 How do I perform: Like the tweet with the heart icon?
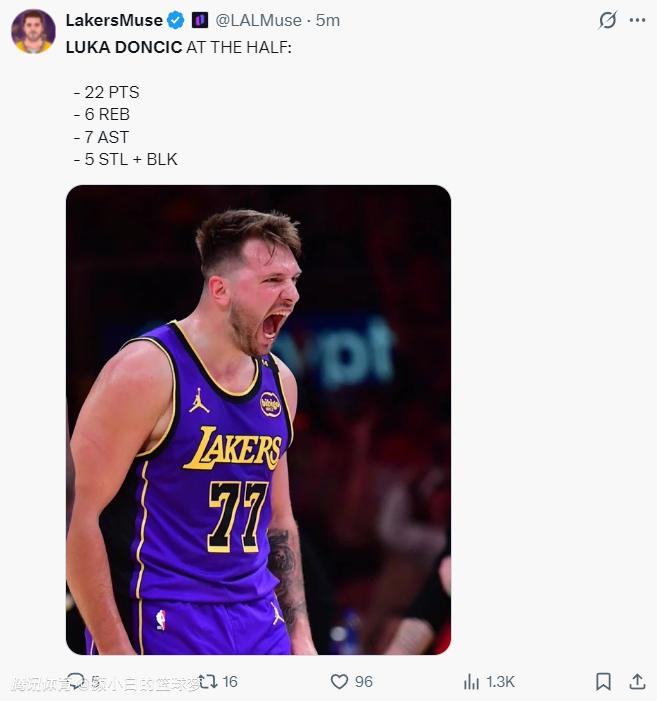click(339, 681)
